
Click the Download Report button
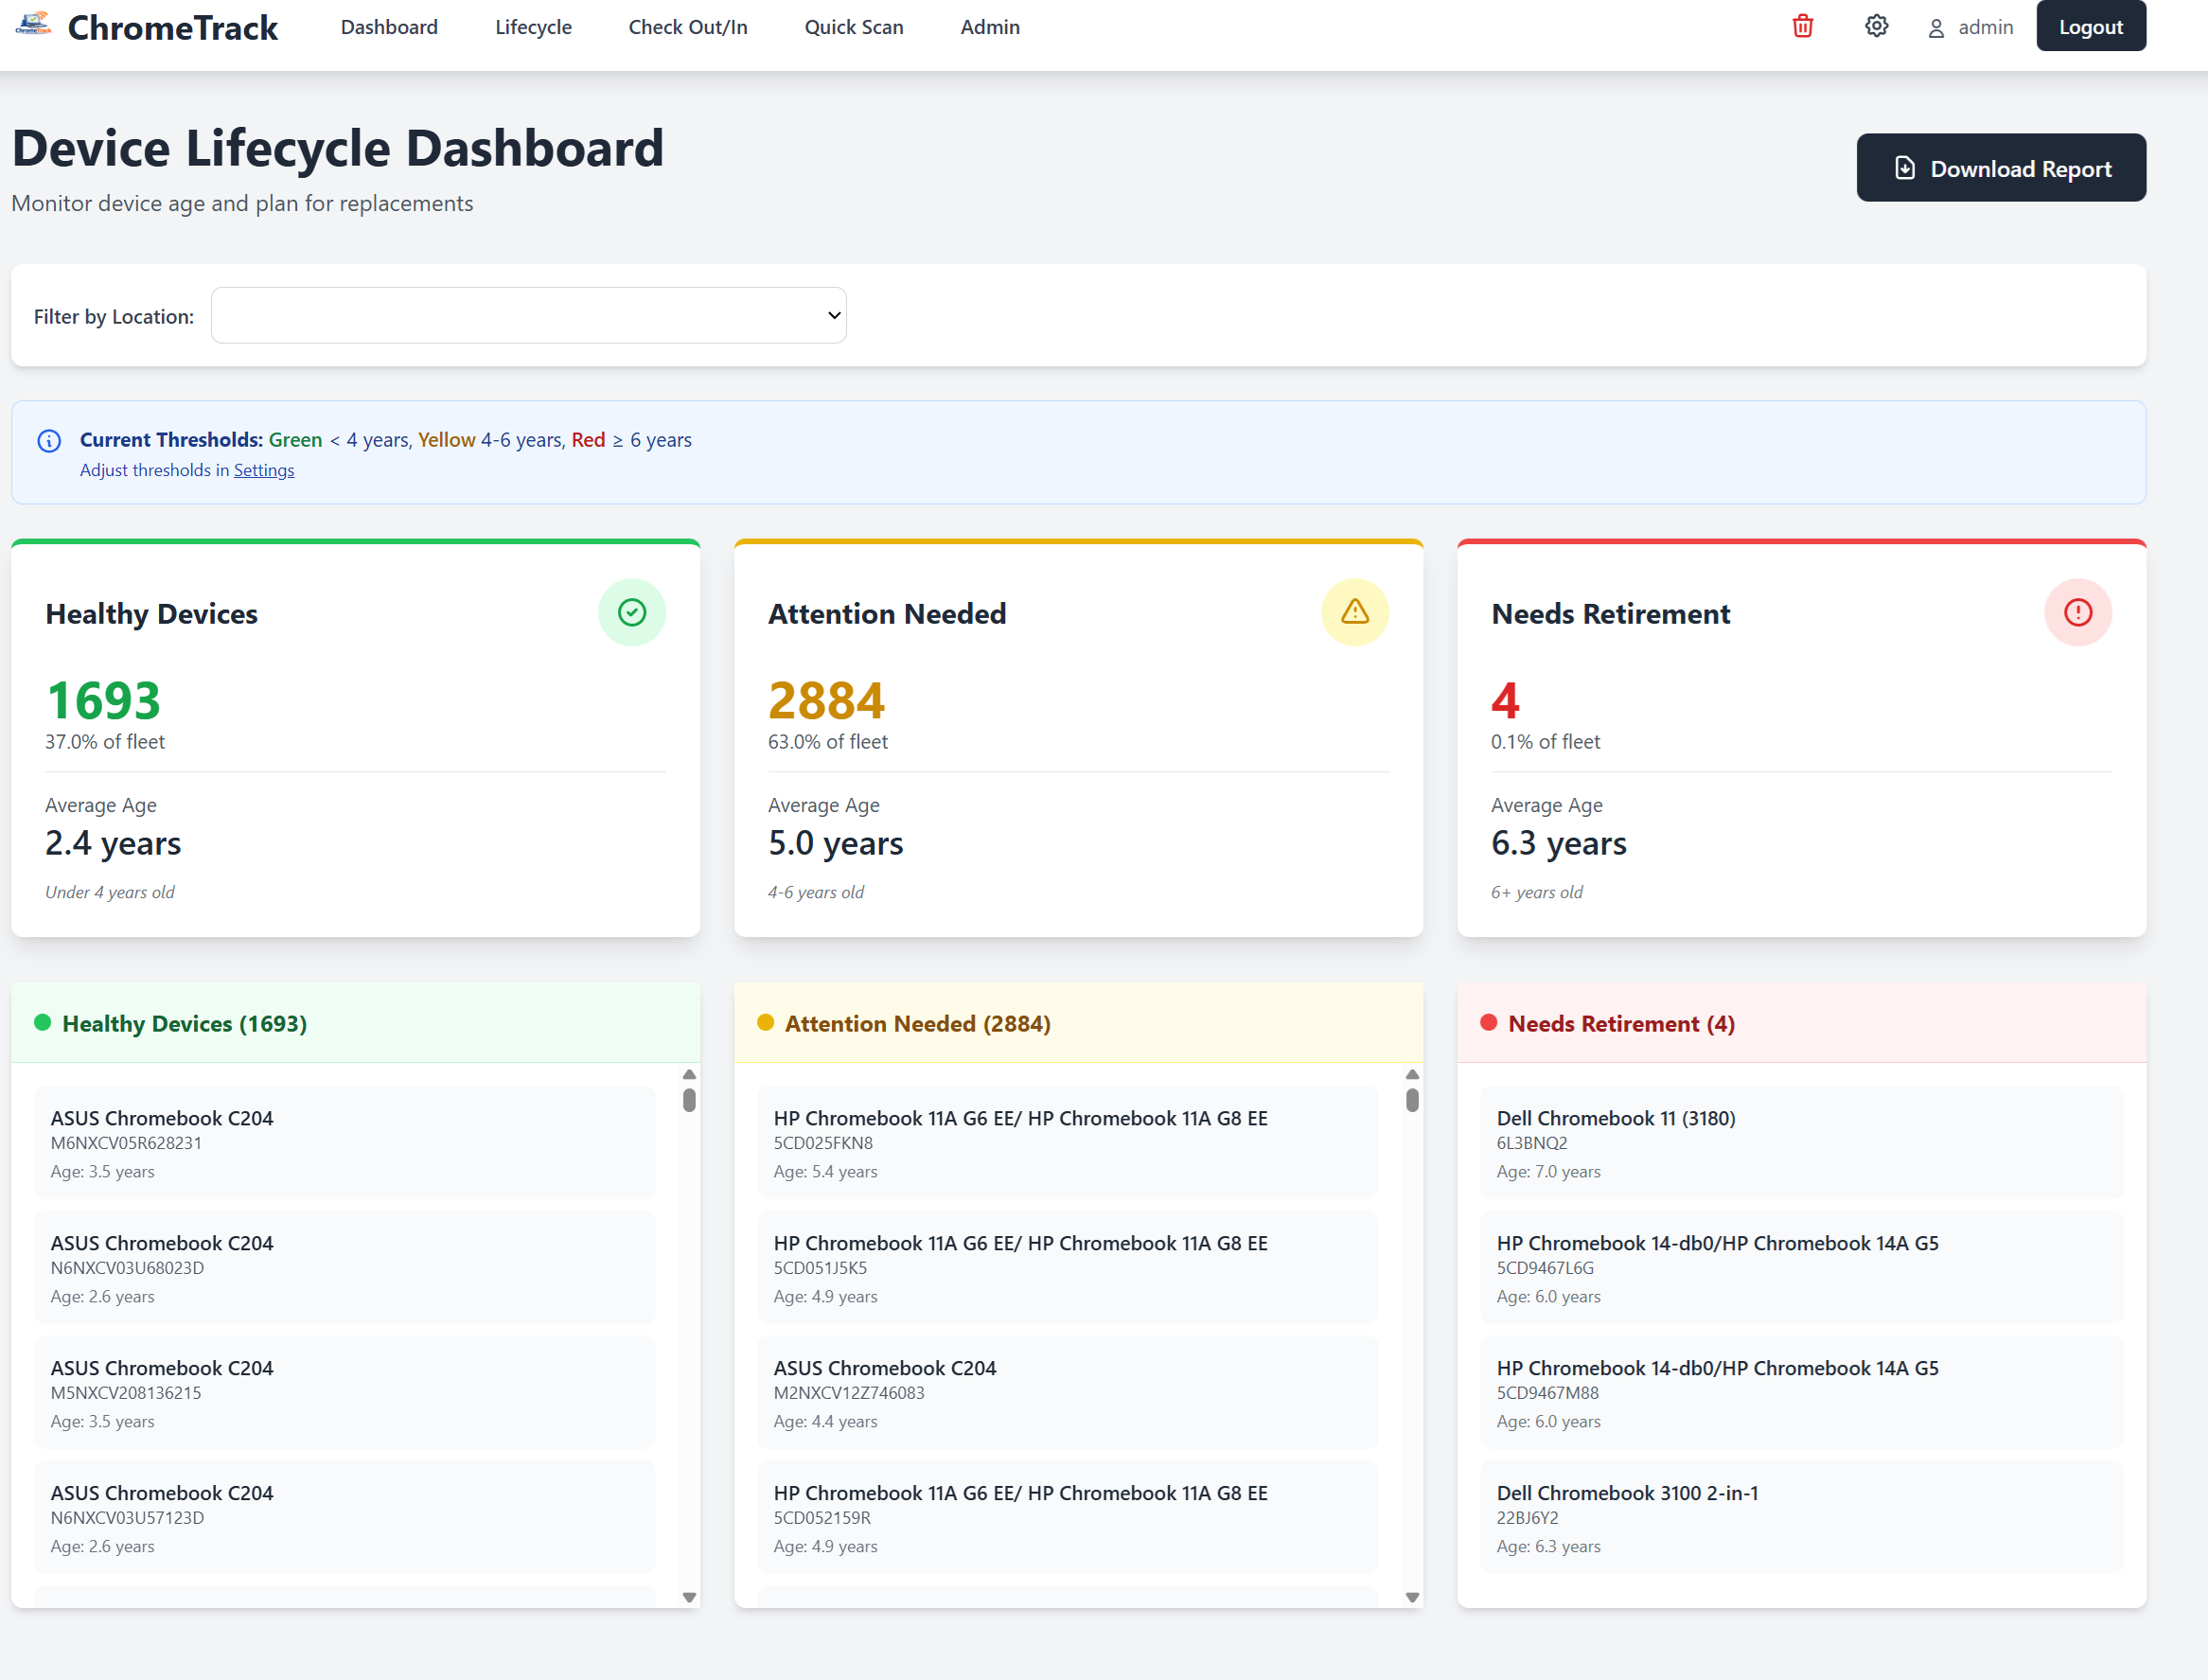pos(2000,167)
